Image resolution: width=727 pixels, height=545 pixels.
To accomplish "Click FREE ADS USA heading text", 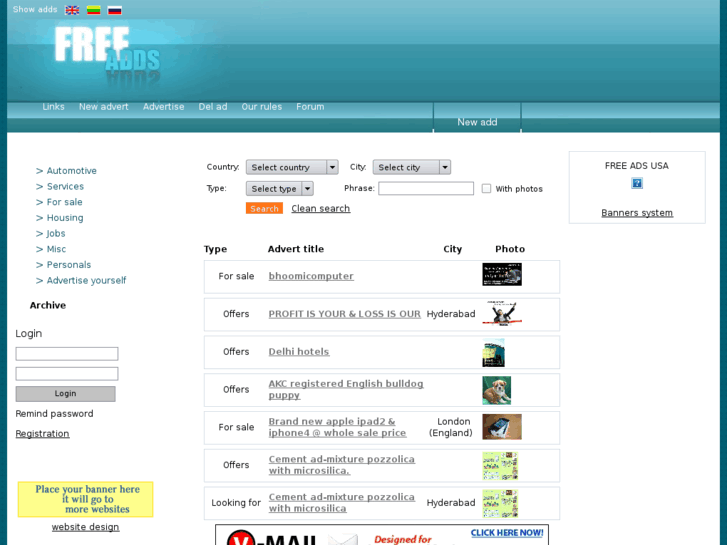I will 637,166.
